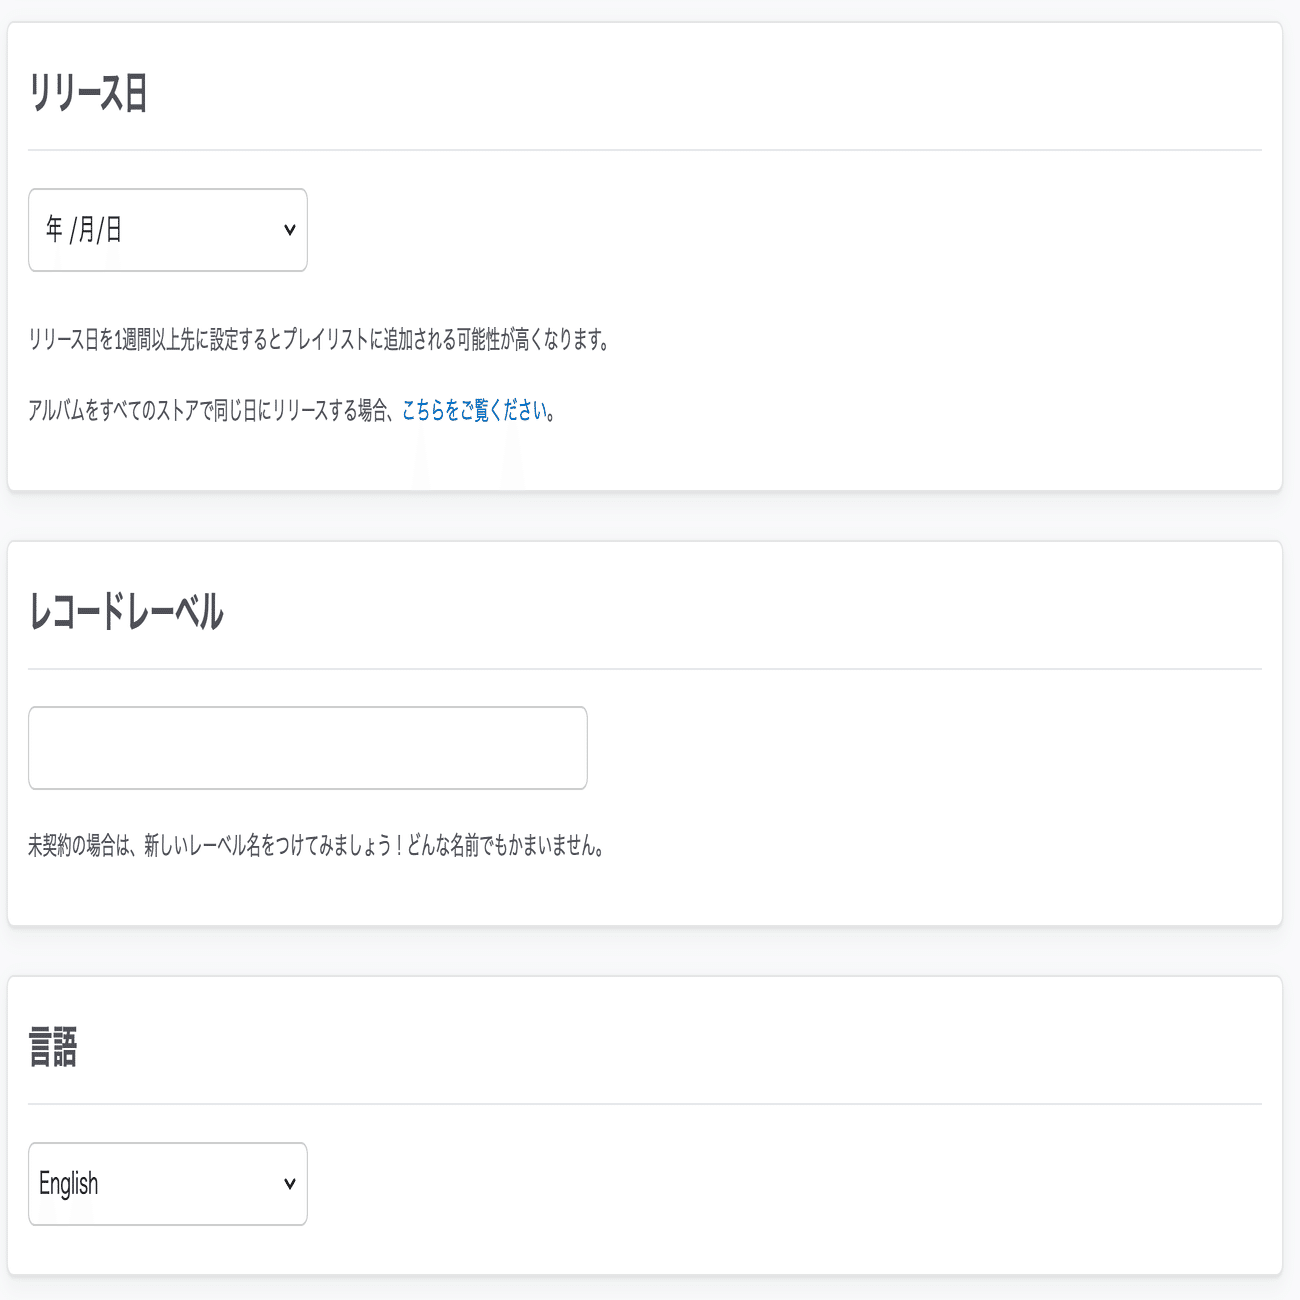
Task: Click the arrow on the release date selector
Action: [289, 230]
